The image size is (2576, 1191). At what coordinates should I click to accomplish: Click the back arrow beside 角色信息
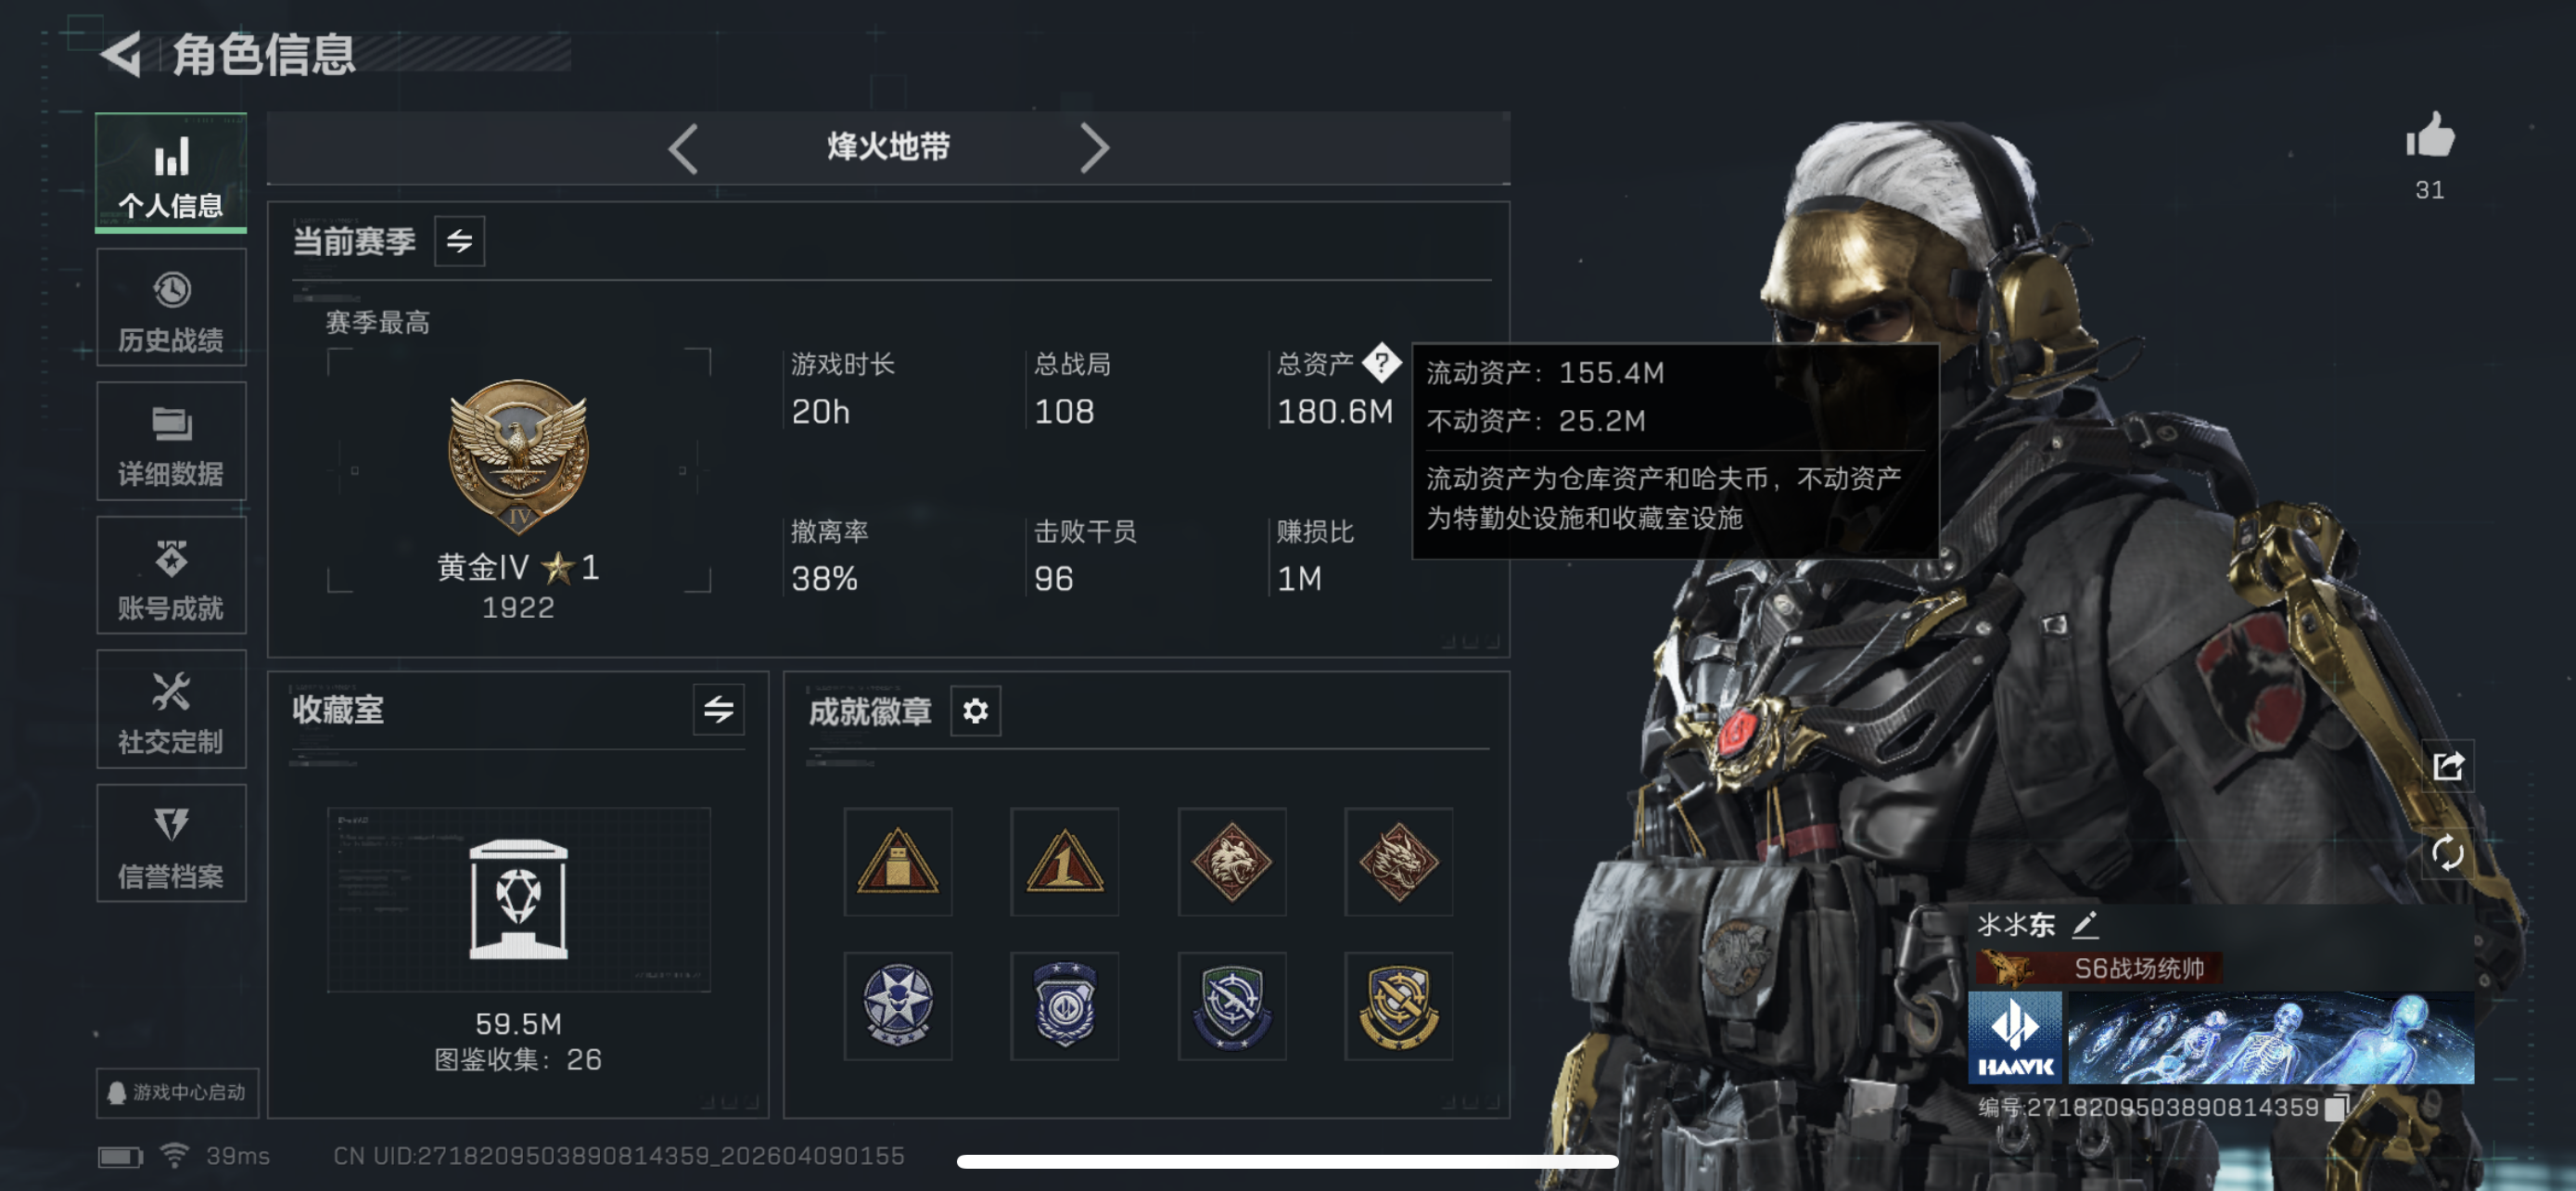click(121, 54)
